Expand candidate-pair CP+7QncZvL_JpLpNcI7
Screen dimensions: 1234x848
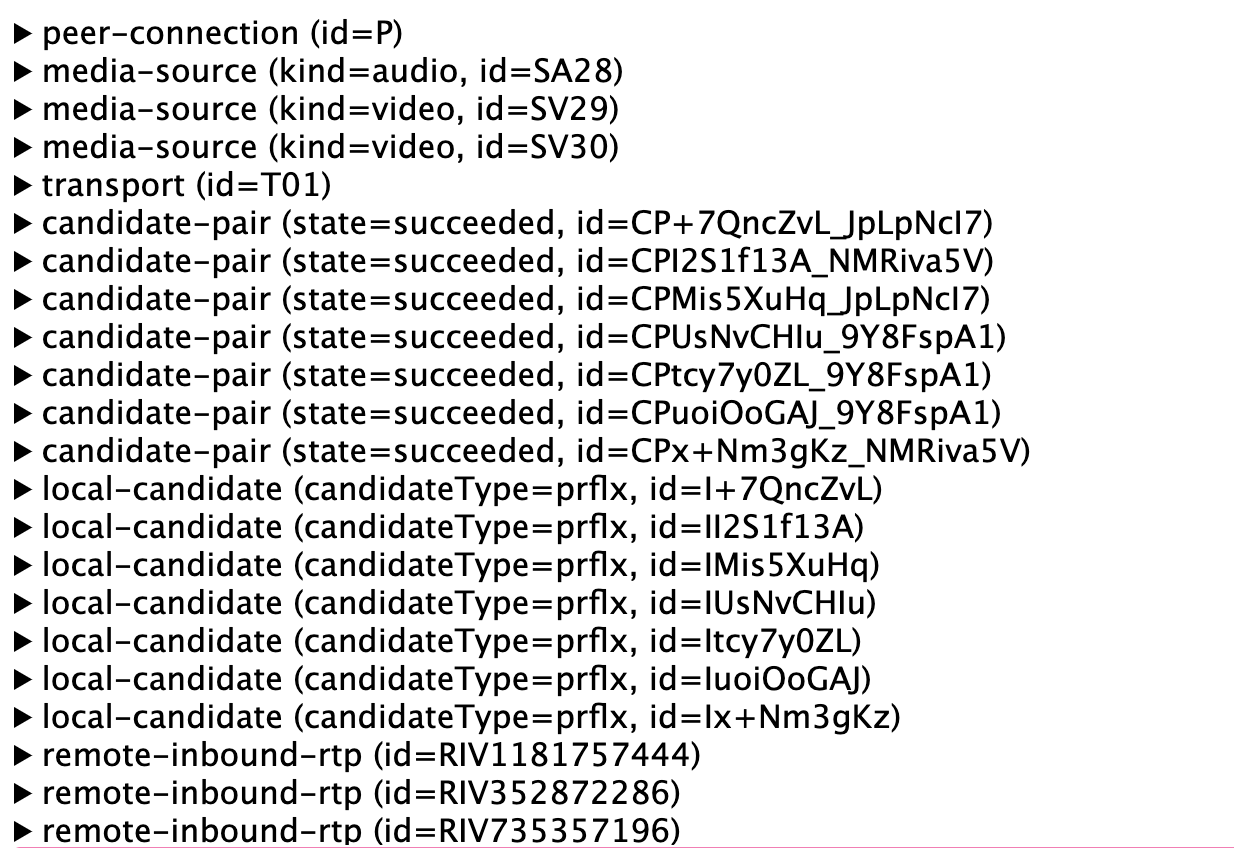pyautogui.click(x=24, y=225)
